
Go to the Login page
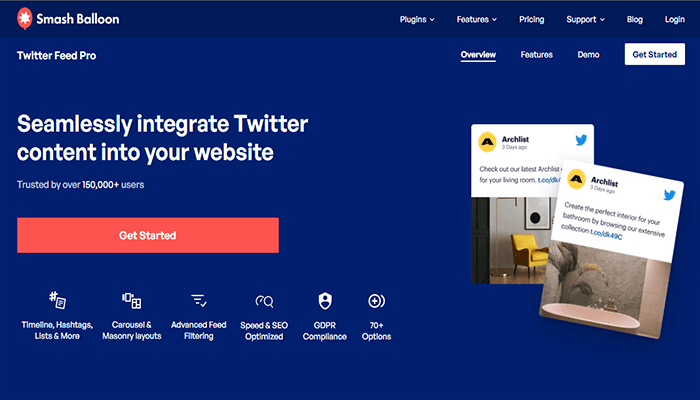pos(675,19)
